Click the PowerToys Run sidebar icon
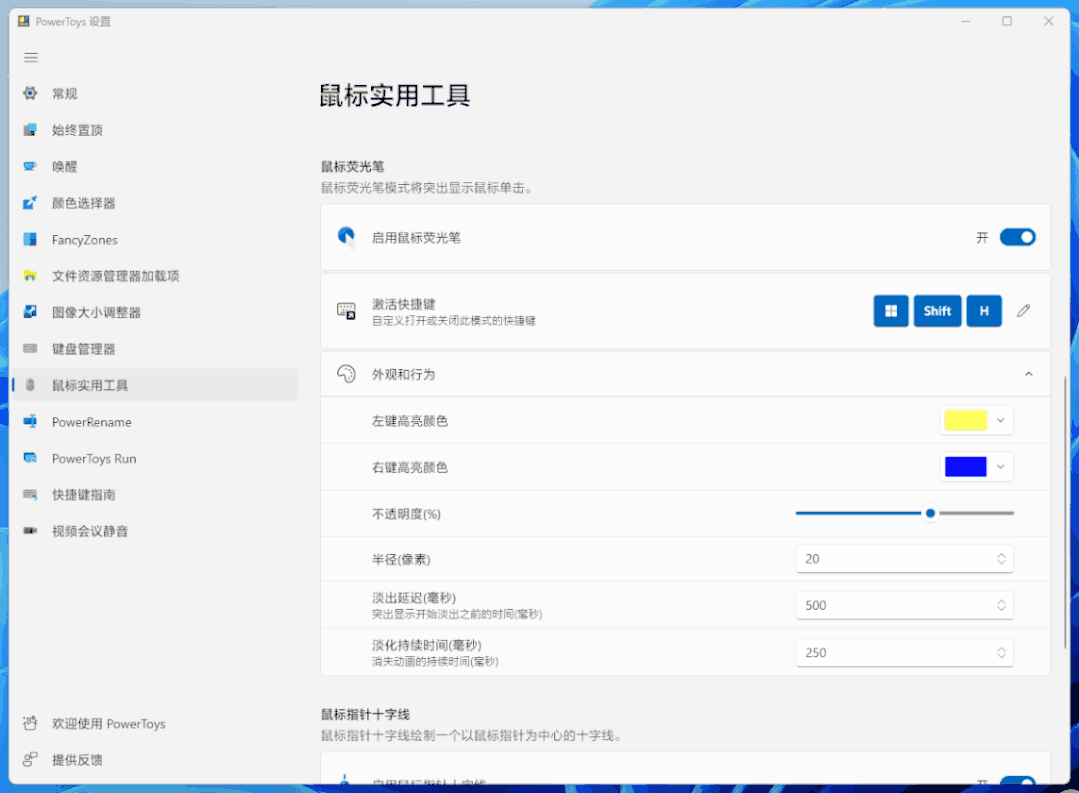 (30, 458)
